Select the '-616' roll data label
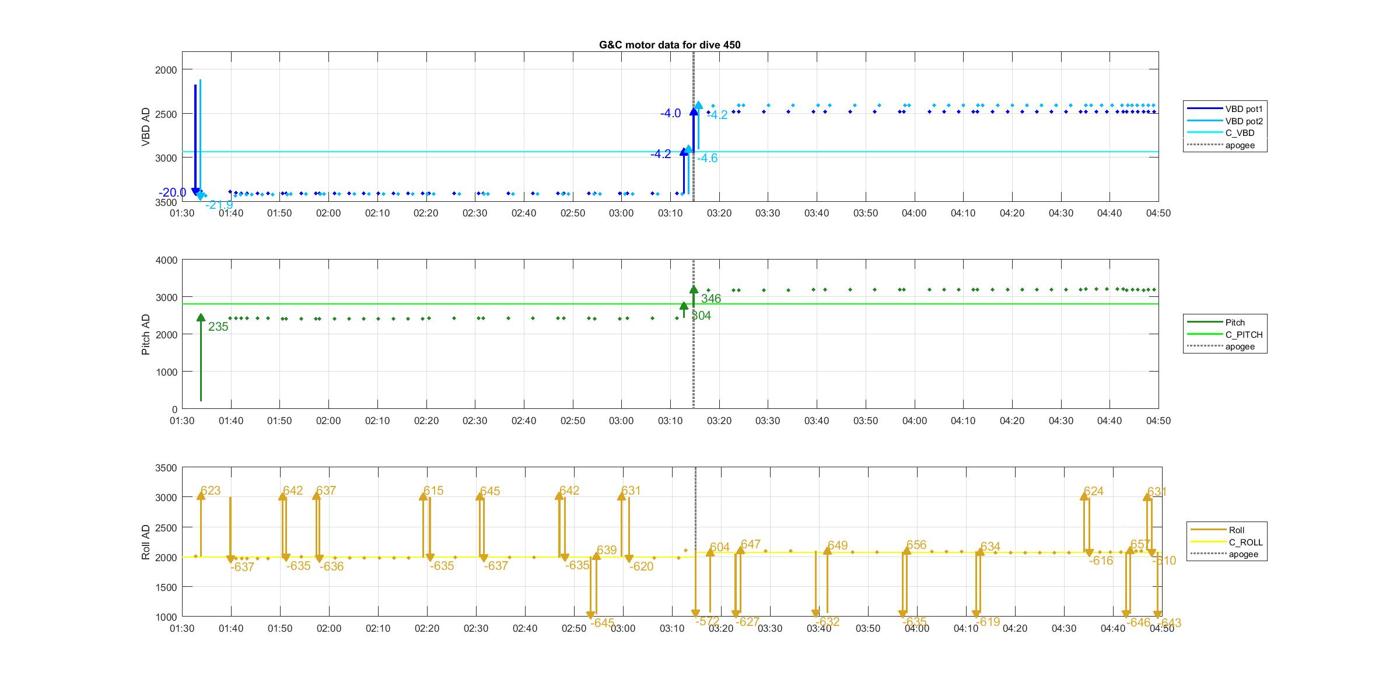 pos(1101,561)
